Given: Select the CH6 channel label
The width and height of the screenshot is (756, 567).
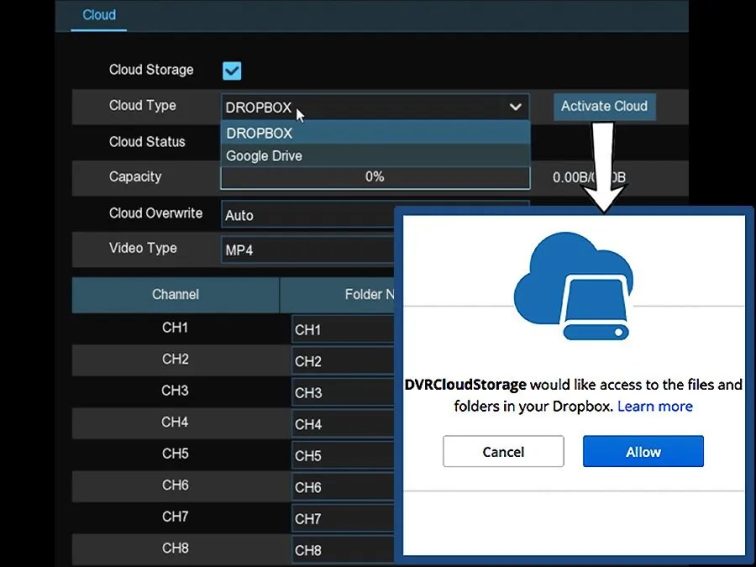Looking at the screenshot, I should tap(175, 485).
